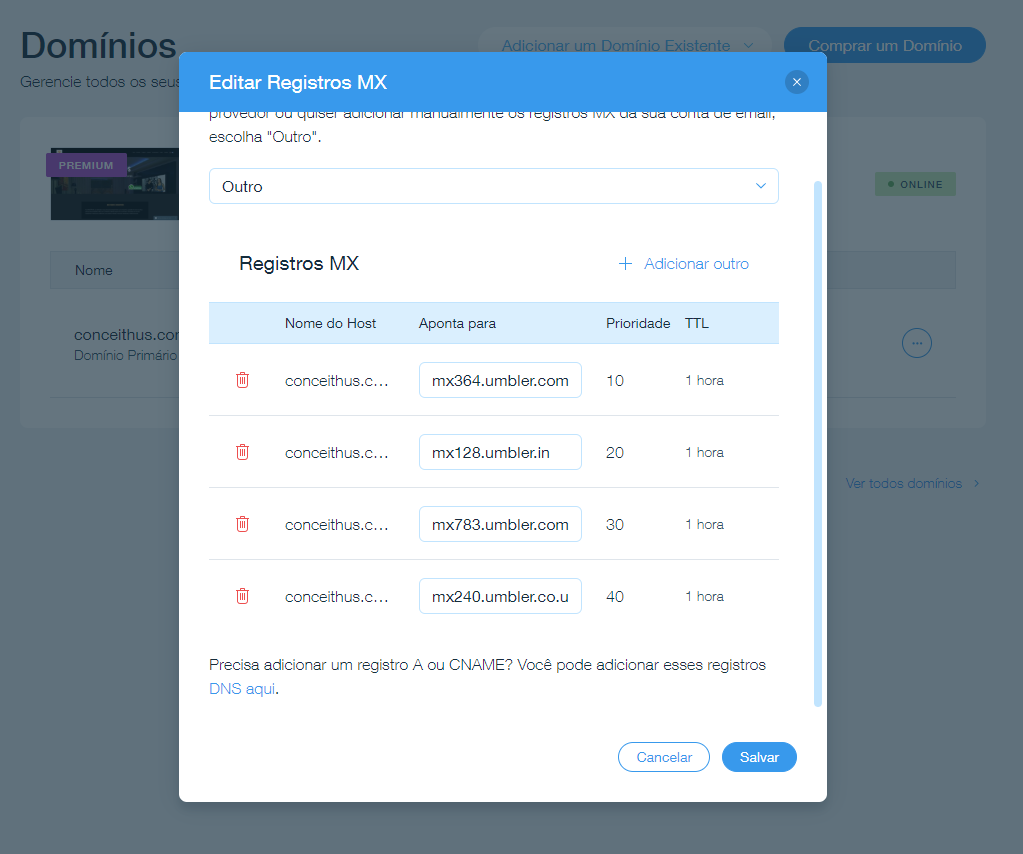Click the Salvar button
The width and height of the screenshot is (1023, 854).
pyautogui.click(x=758, y=757)
